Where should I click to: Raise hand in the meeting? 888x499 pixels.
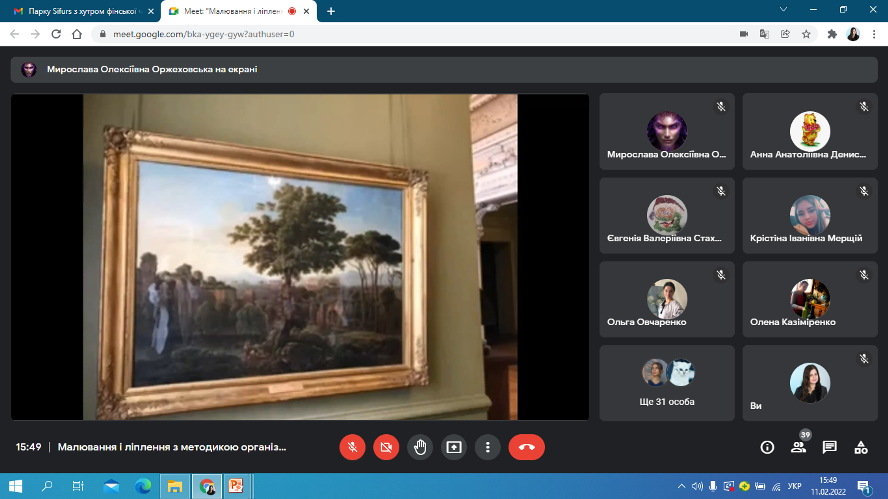[x=420, y=447]
